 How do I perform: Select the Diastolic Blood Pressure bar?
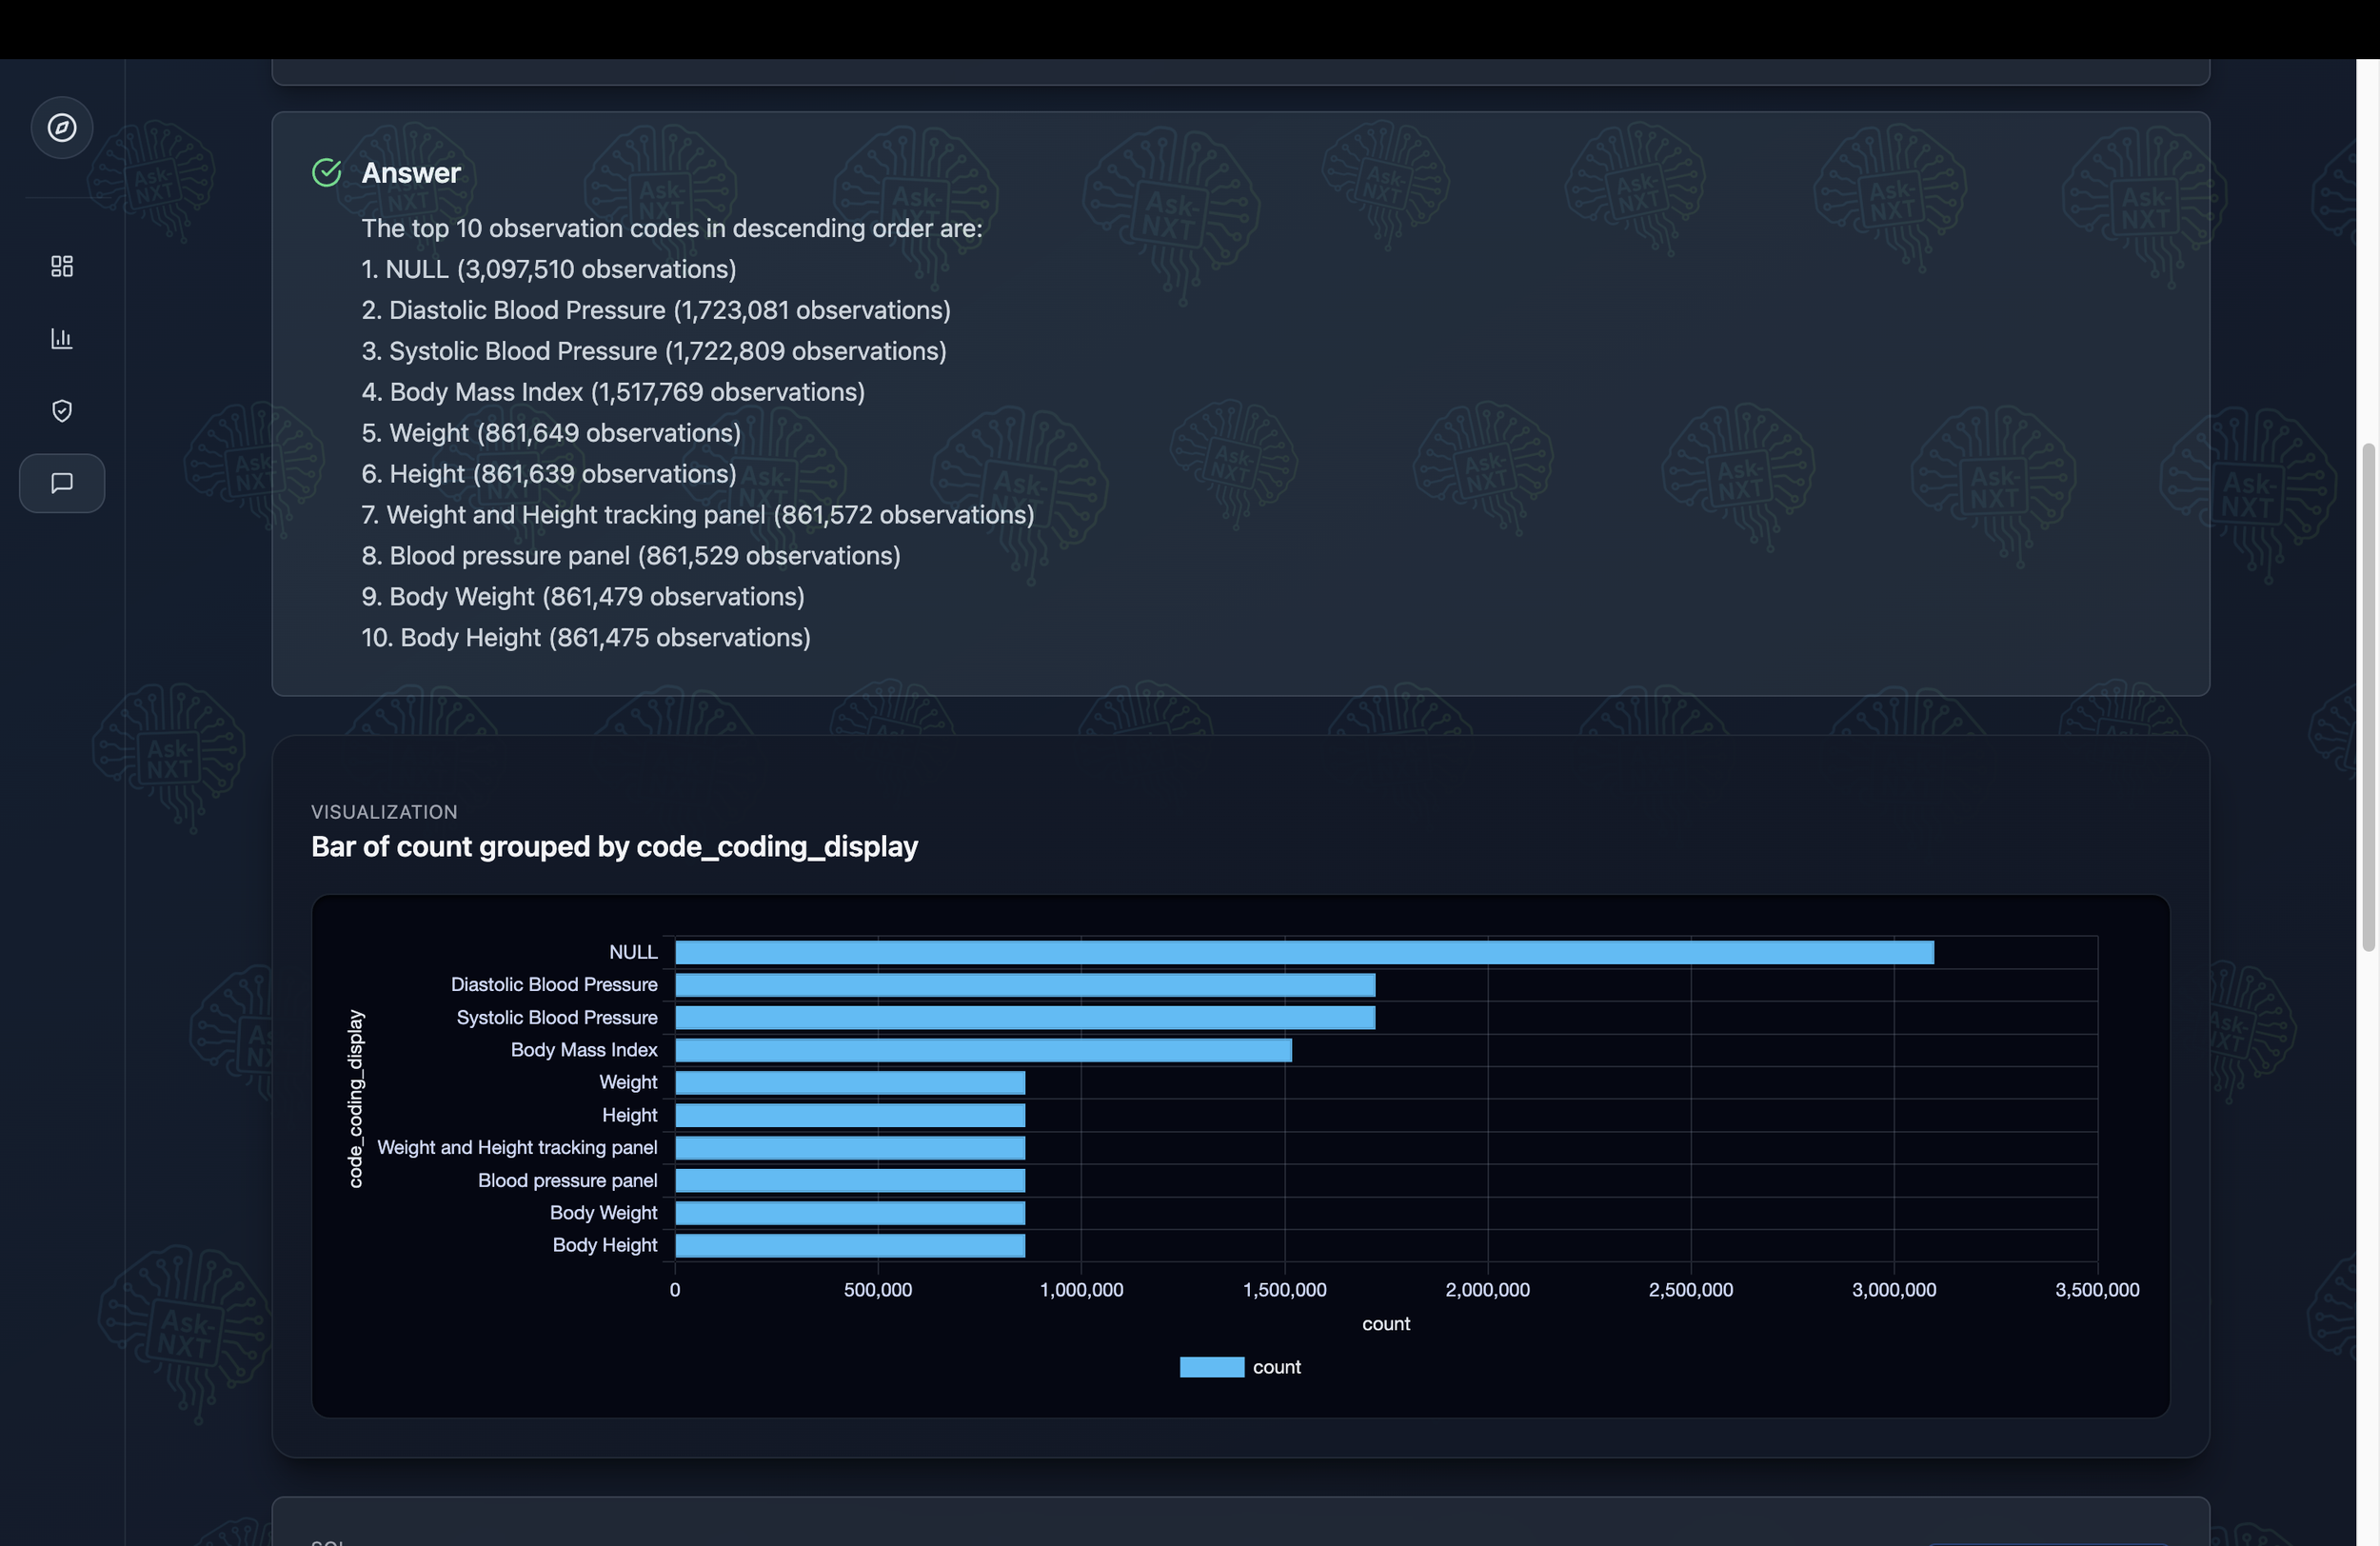pos(1024,985)
